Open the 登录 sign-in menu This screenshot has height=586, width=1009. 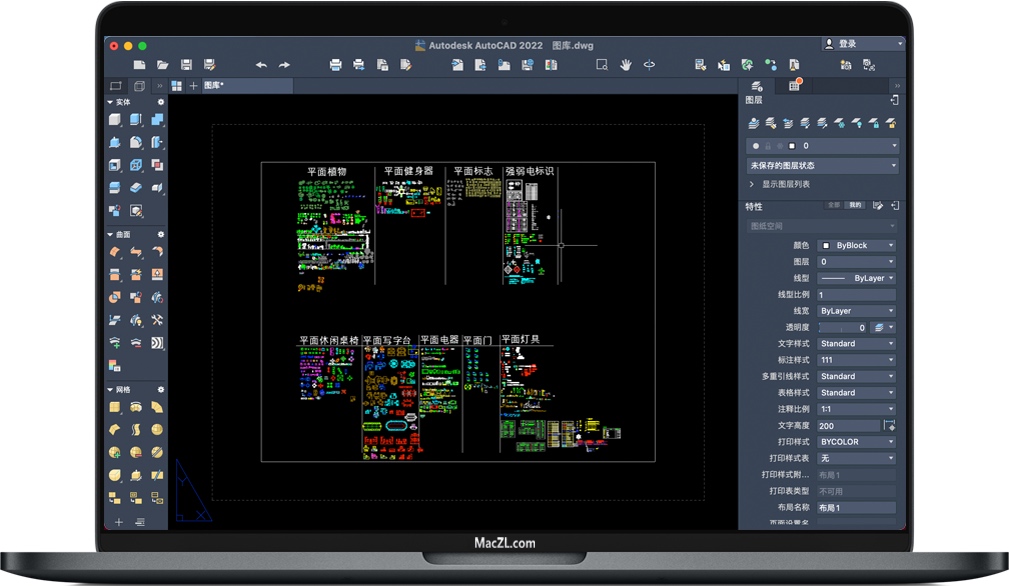point(862,44)
